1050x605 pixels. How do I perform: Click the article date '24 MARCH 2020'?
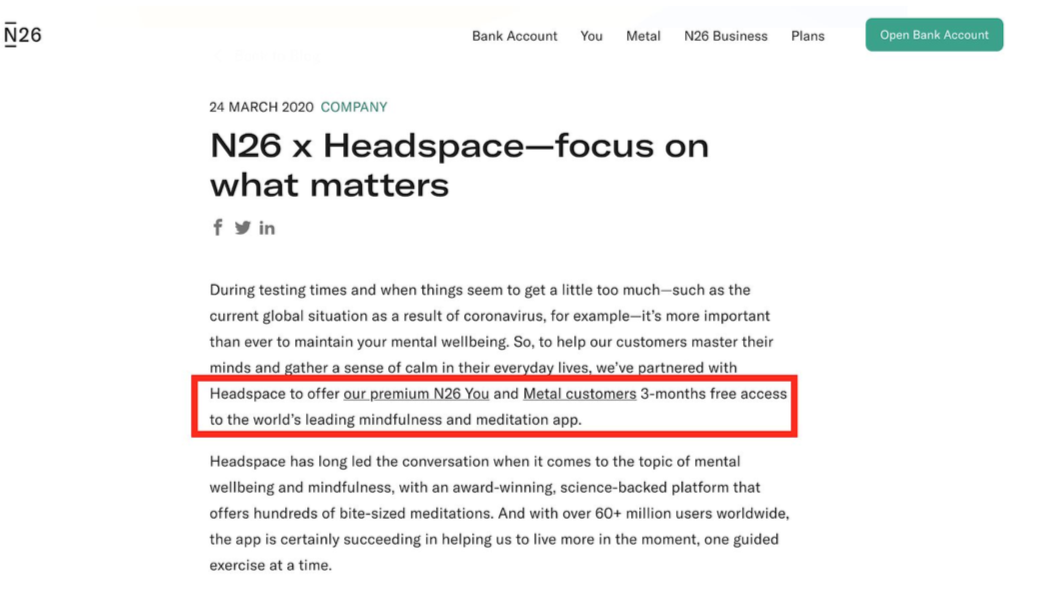coord(261,107)
